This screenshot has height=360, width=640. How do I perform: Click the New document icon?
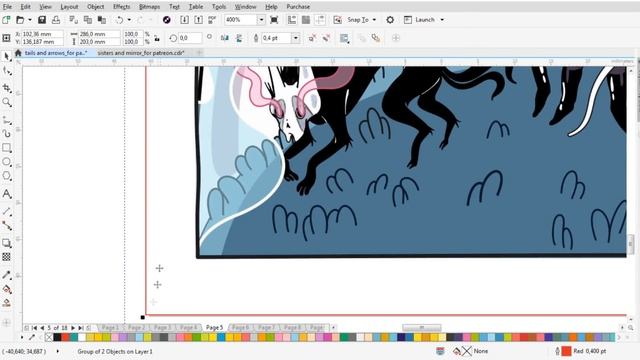click(x=6, y=20)
